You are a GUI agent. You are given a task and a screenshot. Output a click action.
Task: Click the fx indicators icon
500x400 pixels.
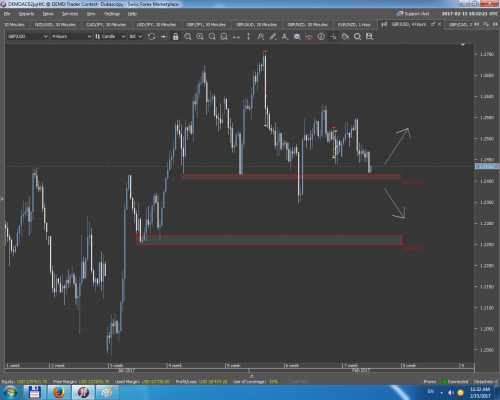coord(261,37)
